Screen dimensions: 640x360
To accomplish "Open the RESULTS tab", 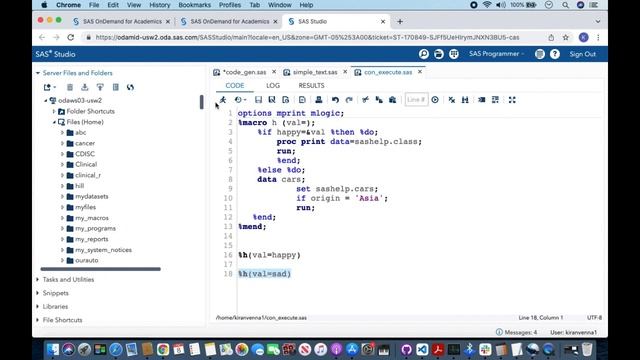I will [x=311, y=85].
